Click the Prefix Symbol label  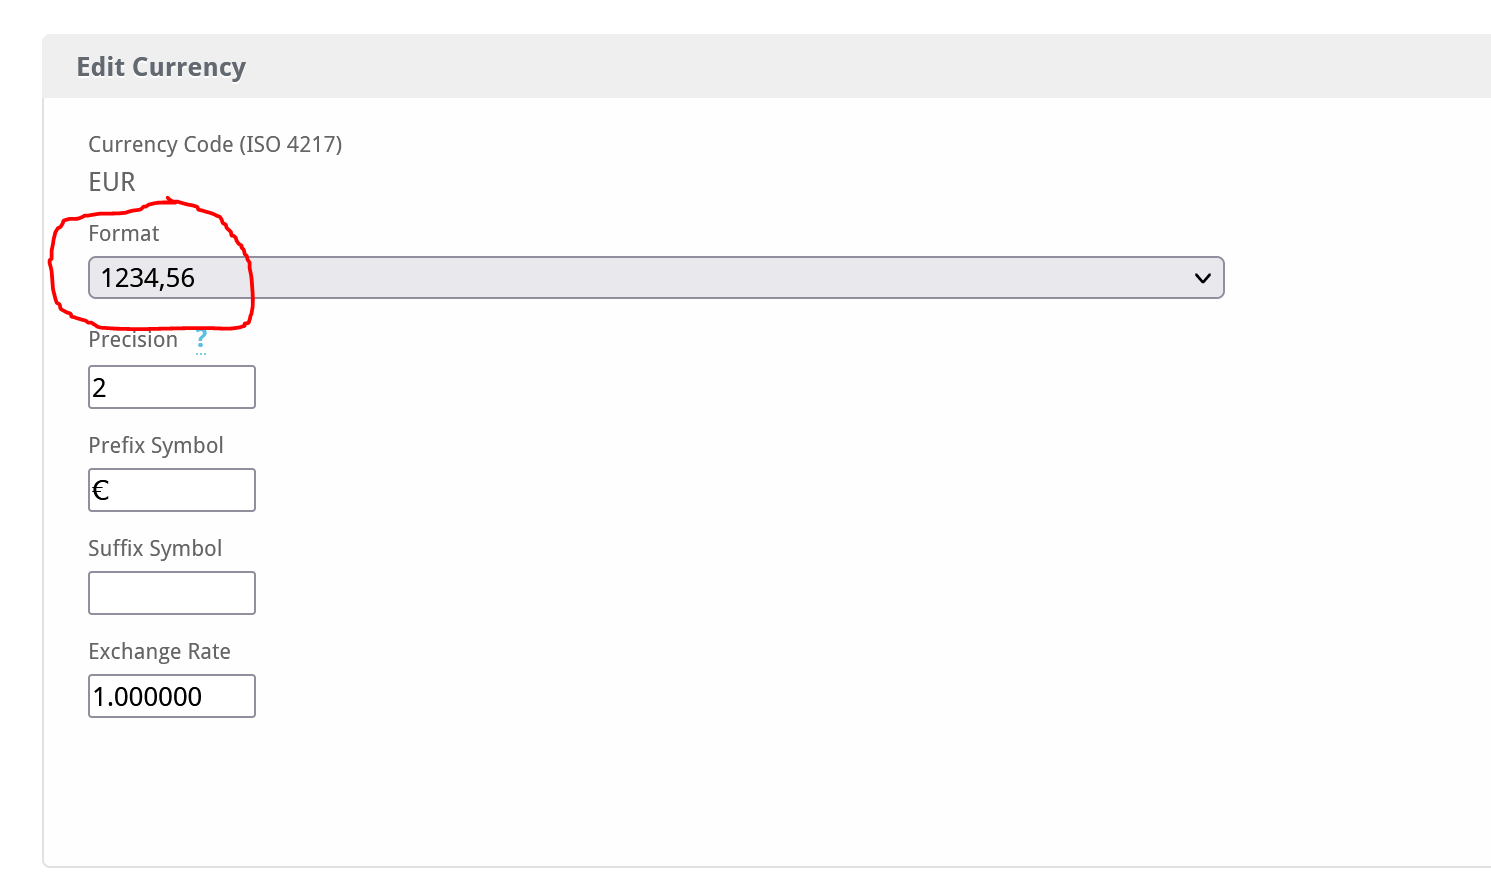156,445
